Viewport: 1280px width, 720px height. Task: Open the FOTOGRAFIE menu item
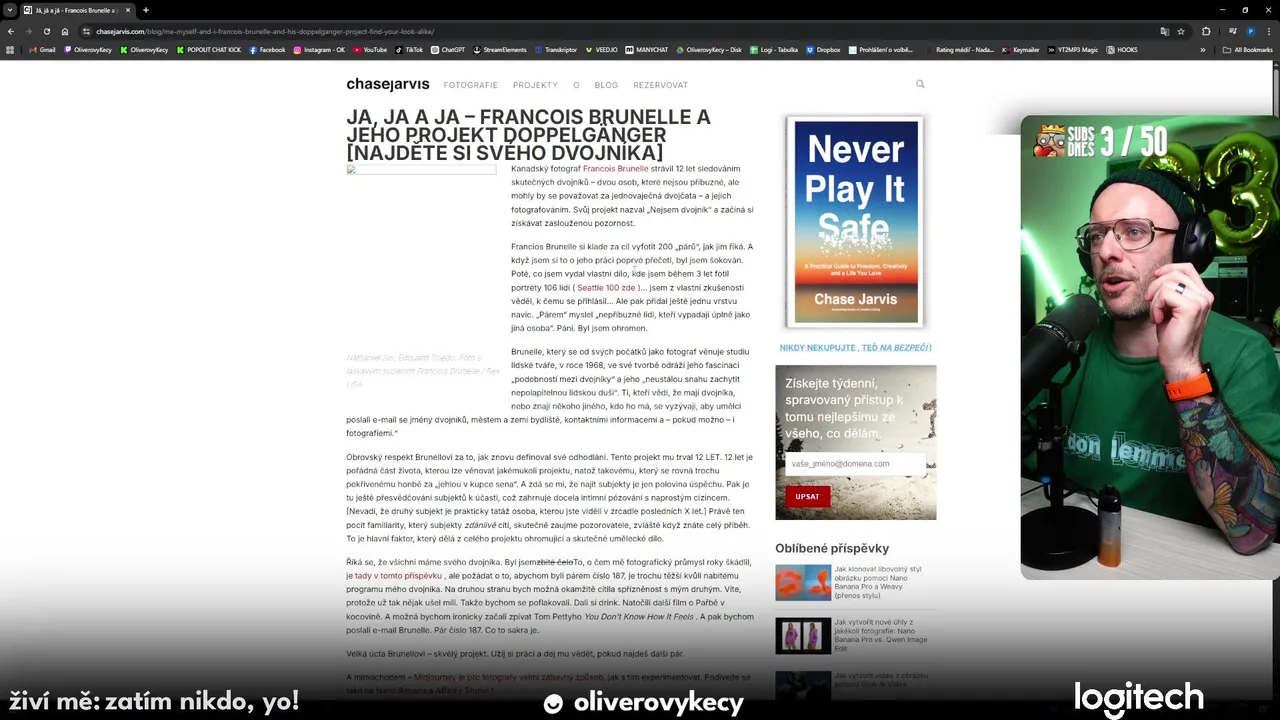(471, 85)
